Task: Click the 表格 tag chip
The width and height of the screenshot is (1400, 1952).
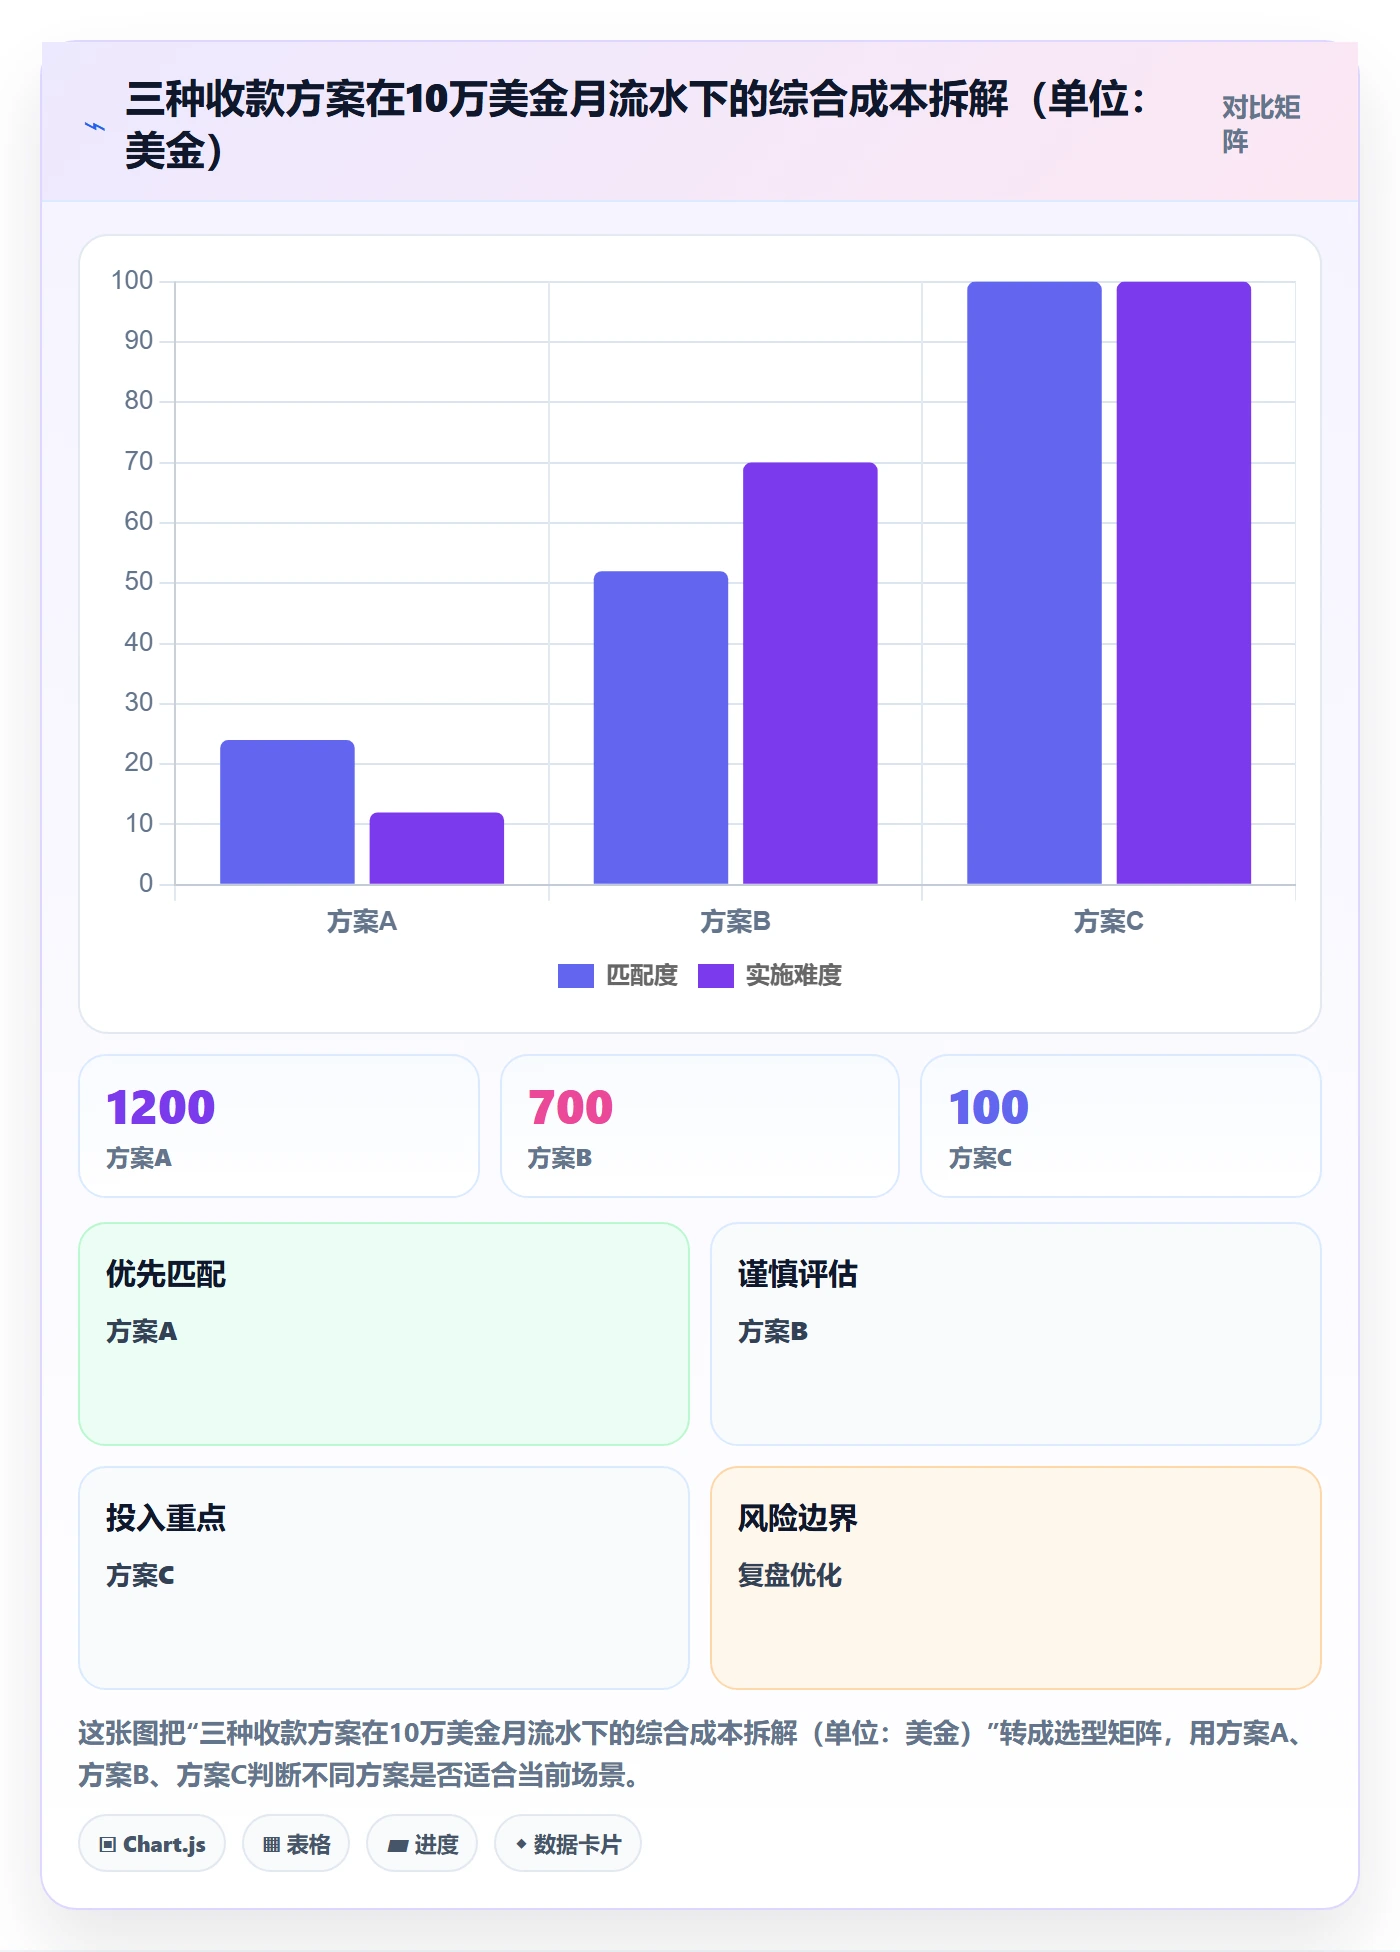Action: (x=296, y=1843)
